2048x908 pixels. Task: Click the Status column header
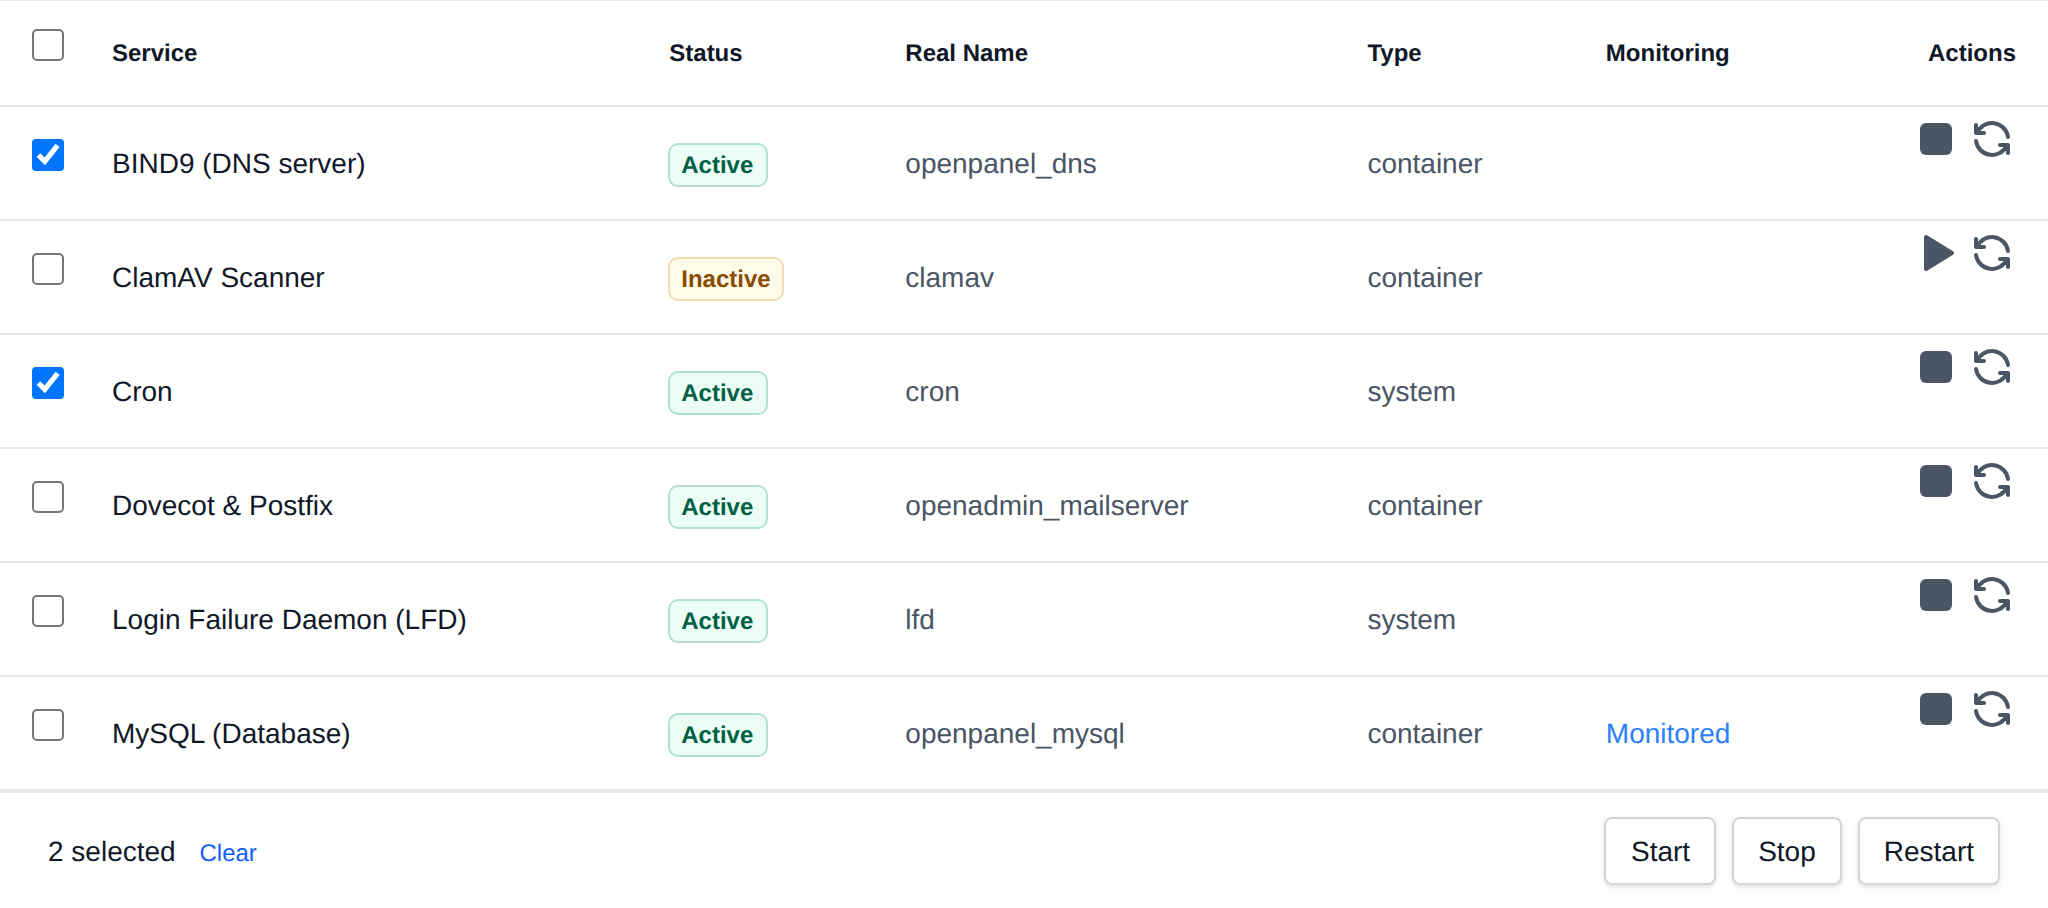(705, 53)
